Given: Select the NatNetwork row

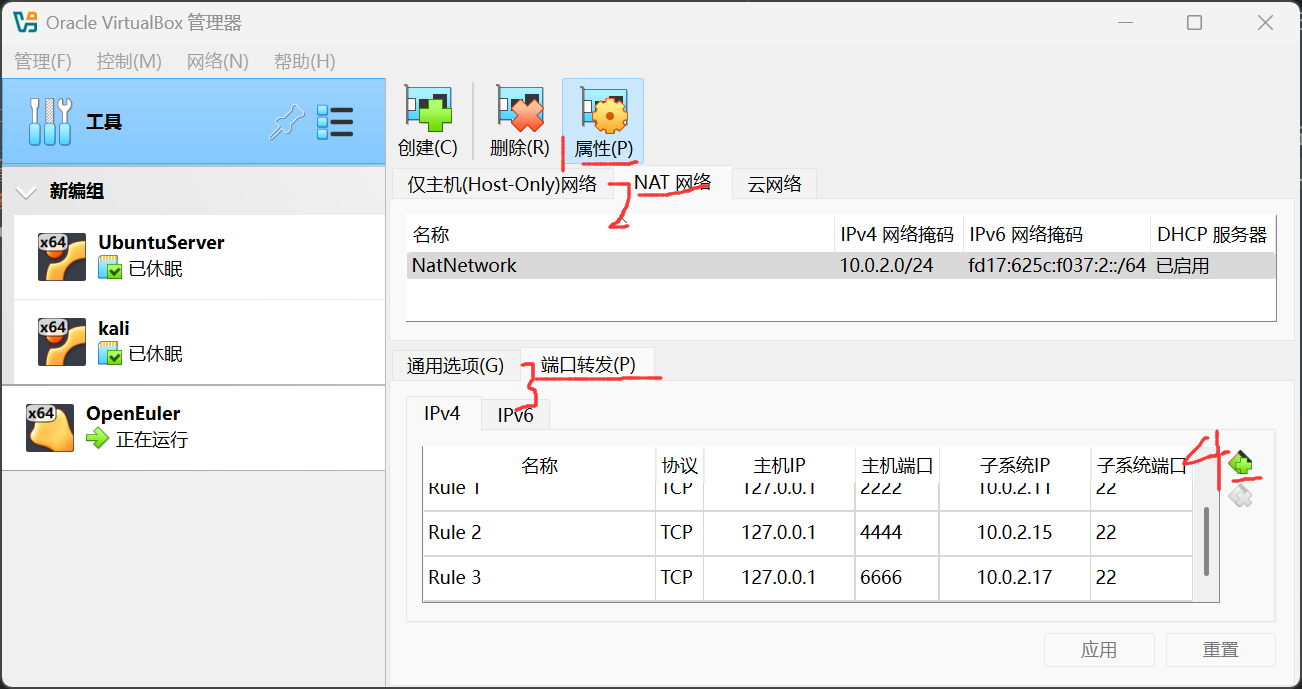Looking at the screenshot, I should coord(841,266).
